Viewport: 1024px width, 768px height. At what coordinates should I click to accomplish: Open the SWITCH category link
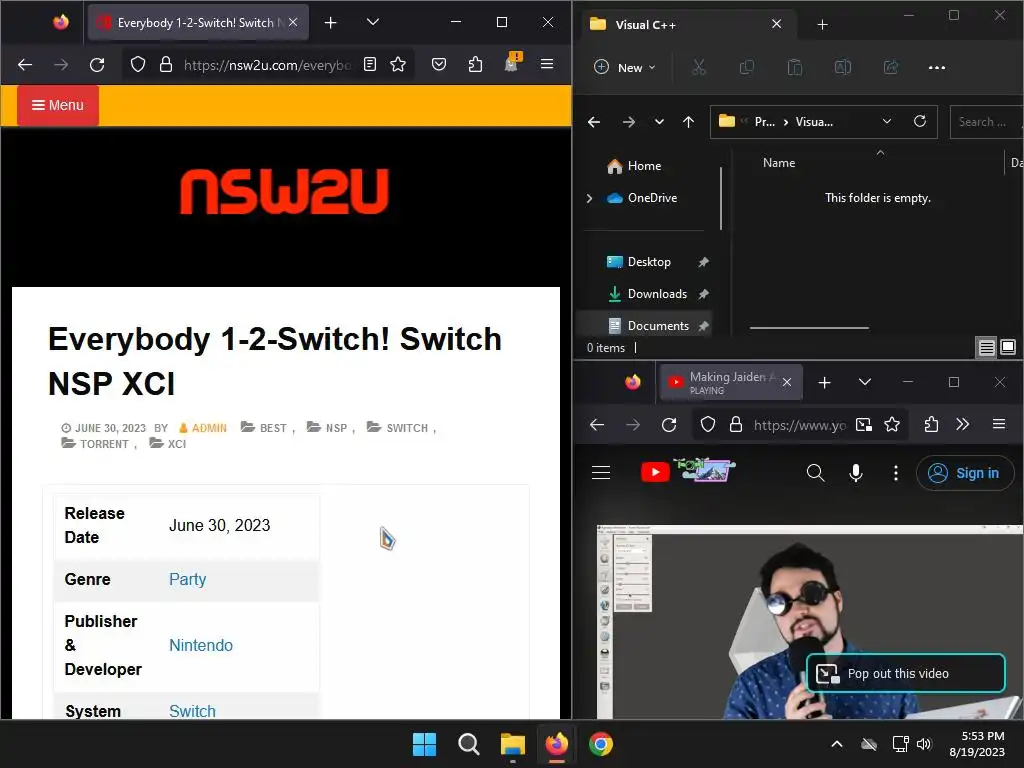point(407,428)
